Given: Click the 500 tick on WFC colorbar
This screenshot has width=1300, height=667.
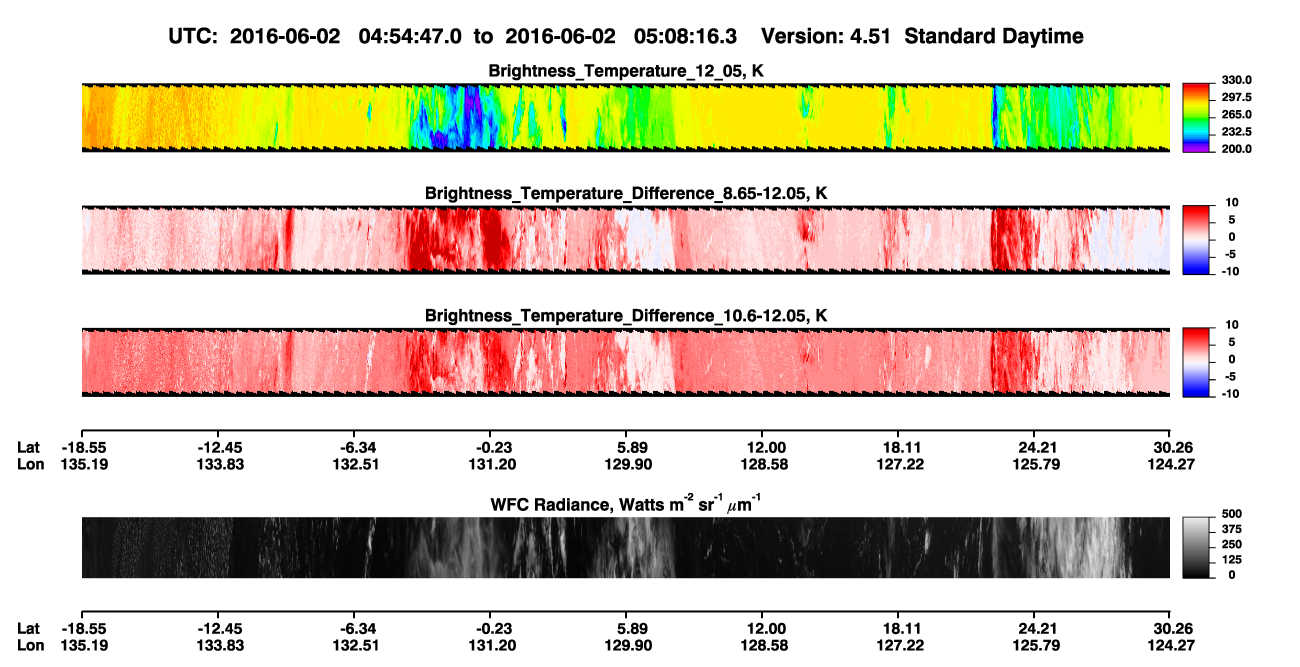Looking at the screenshot, I should pos(1230,513).
